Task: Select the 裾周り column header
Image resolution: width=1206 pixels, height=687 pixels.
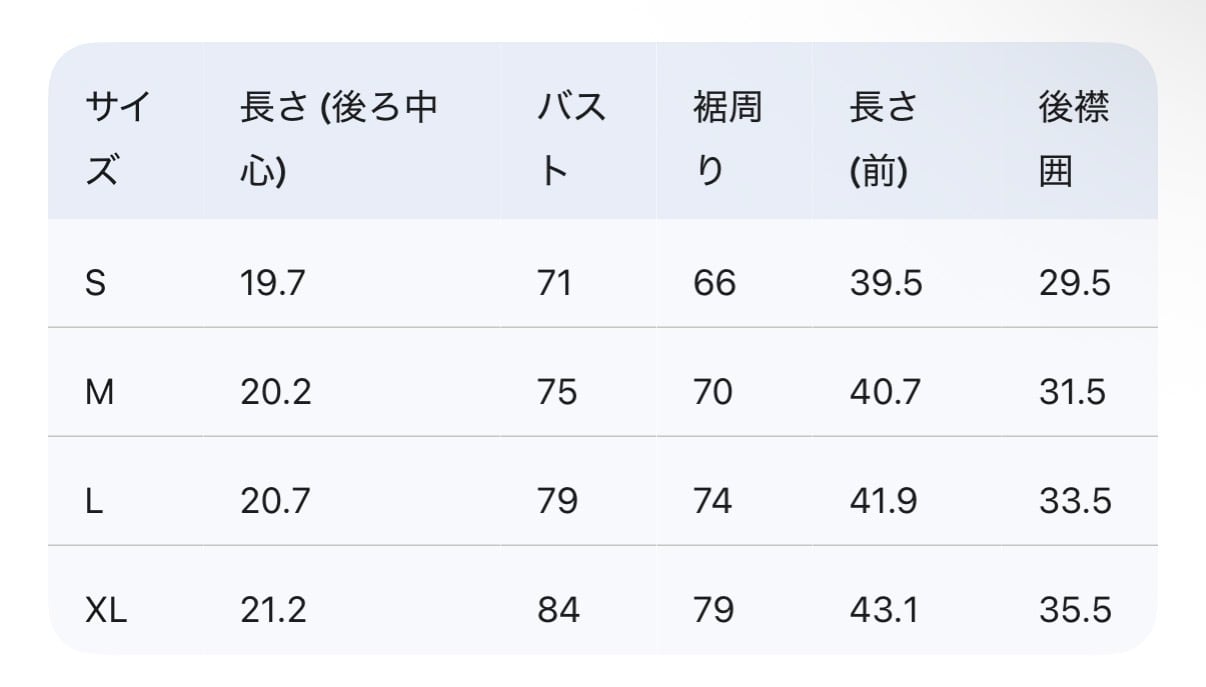Action: tap(727, 140)
